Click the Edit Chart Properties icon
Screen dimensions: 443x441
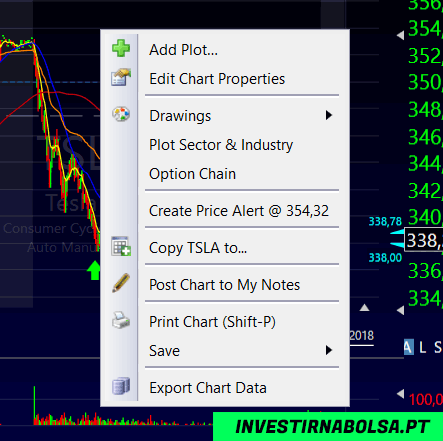[121, 77]
